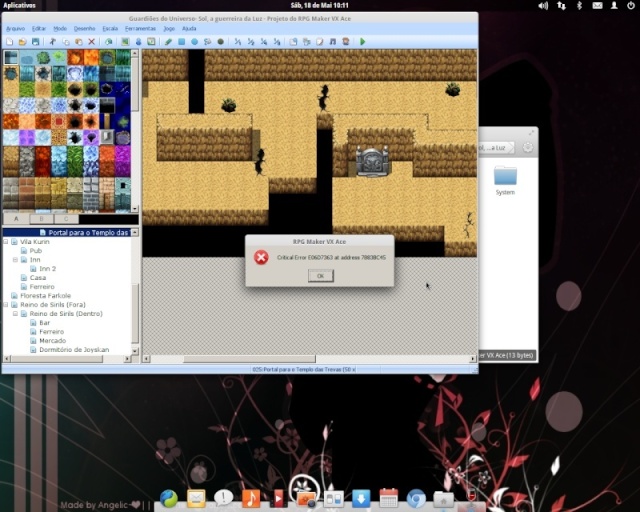
Task: Click the red X Delete icon
Action: [x=92, y=42]
